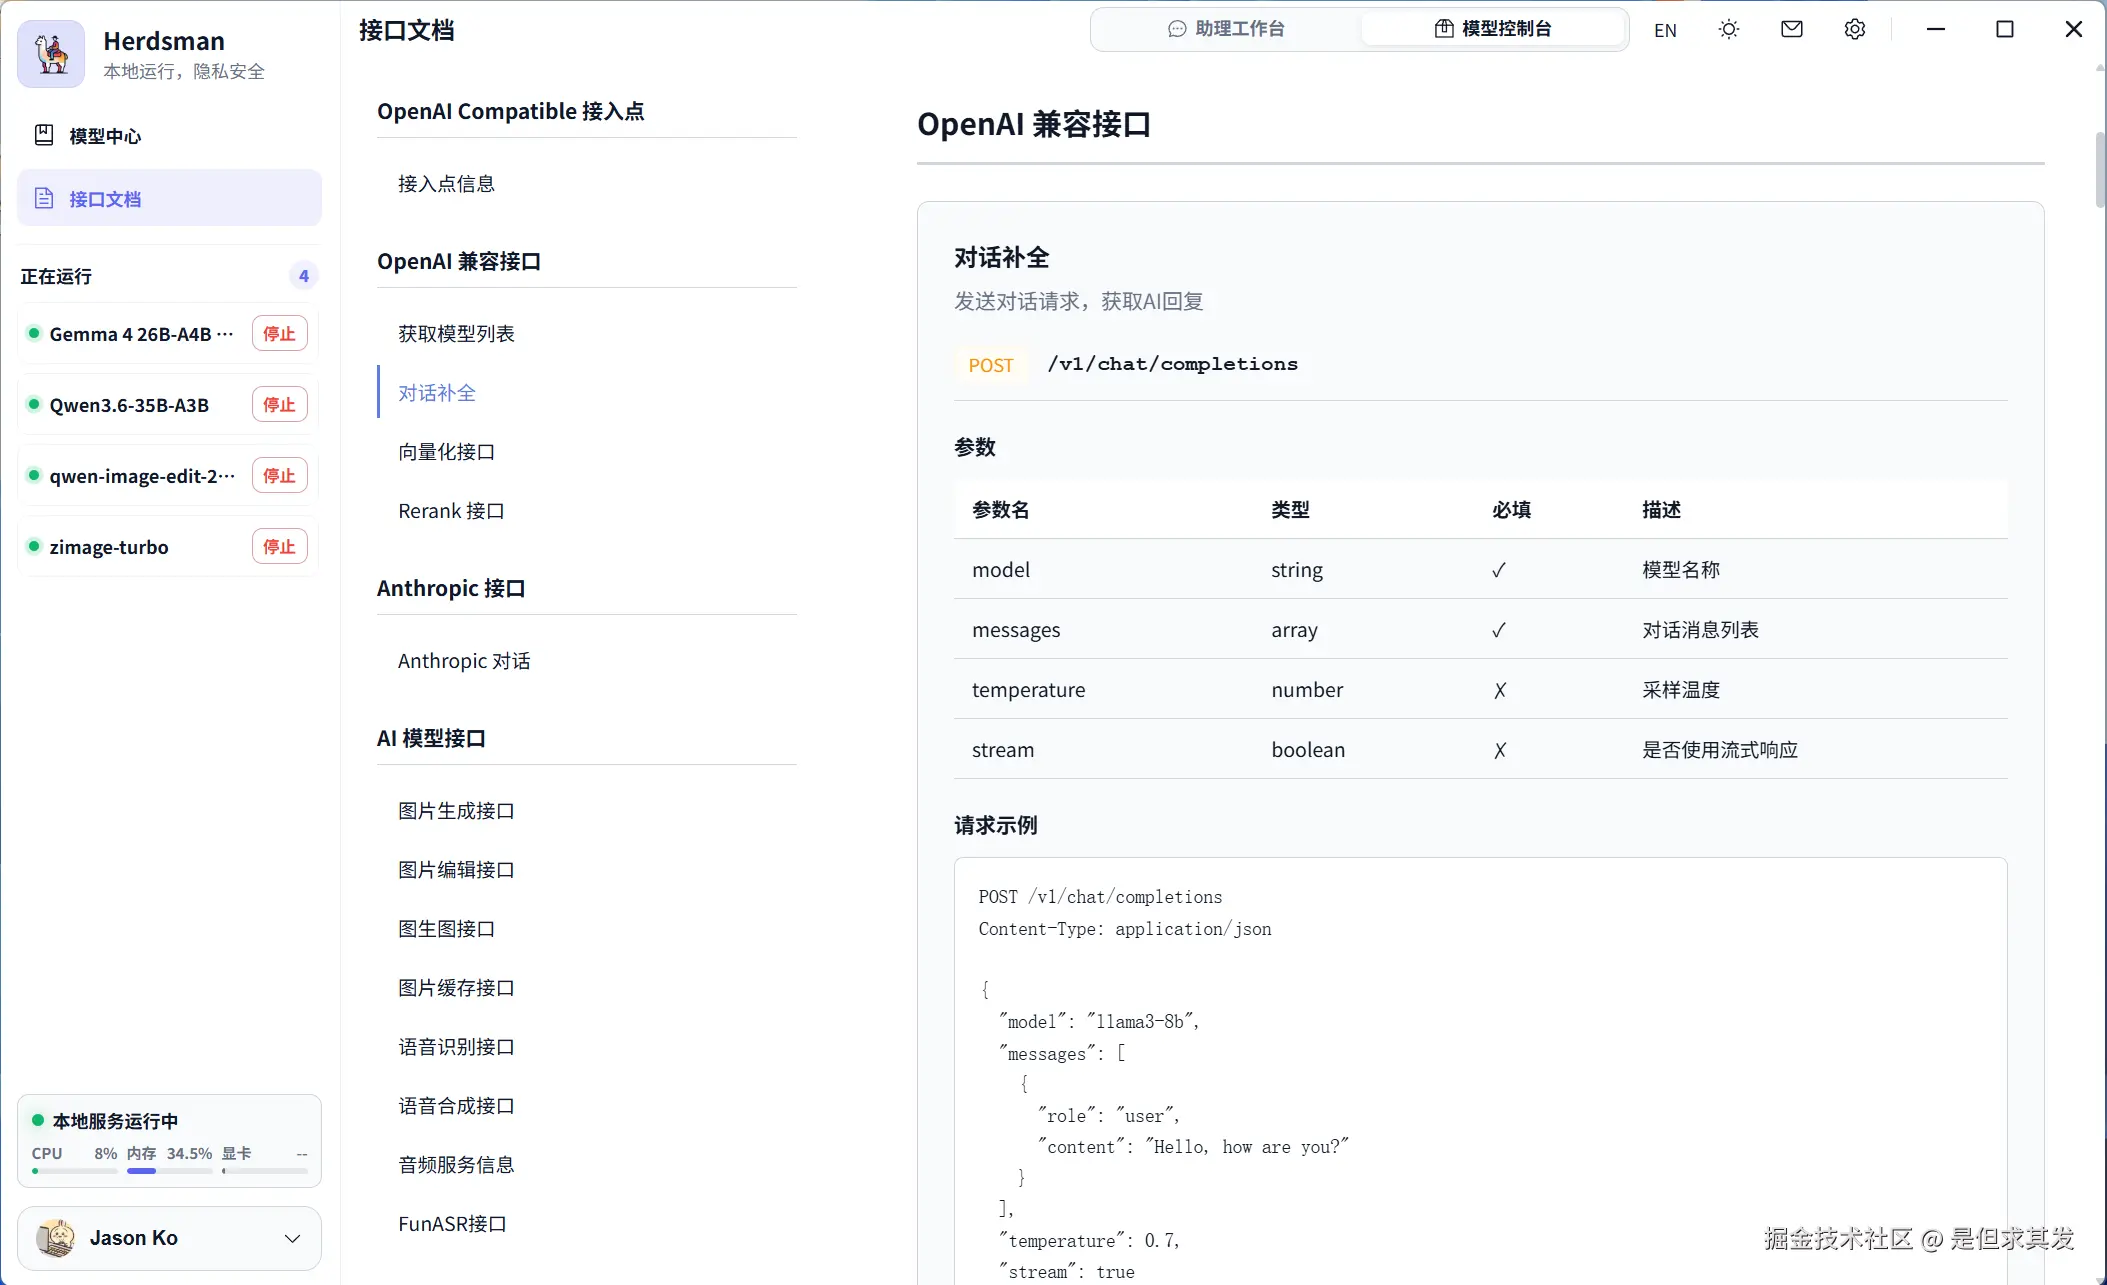Click the 是否使用流式响应 description cell
2107x1285 pixels.
coord(1720,750)
